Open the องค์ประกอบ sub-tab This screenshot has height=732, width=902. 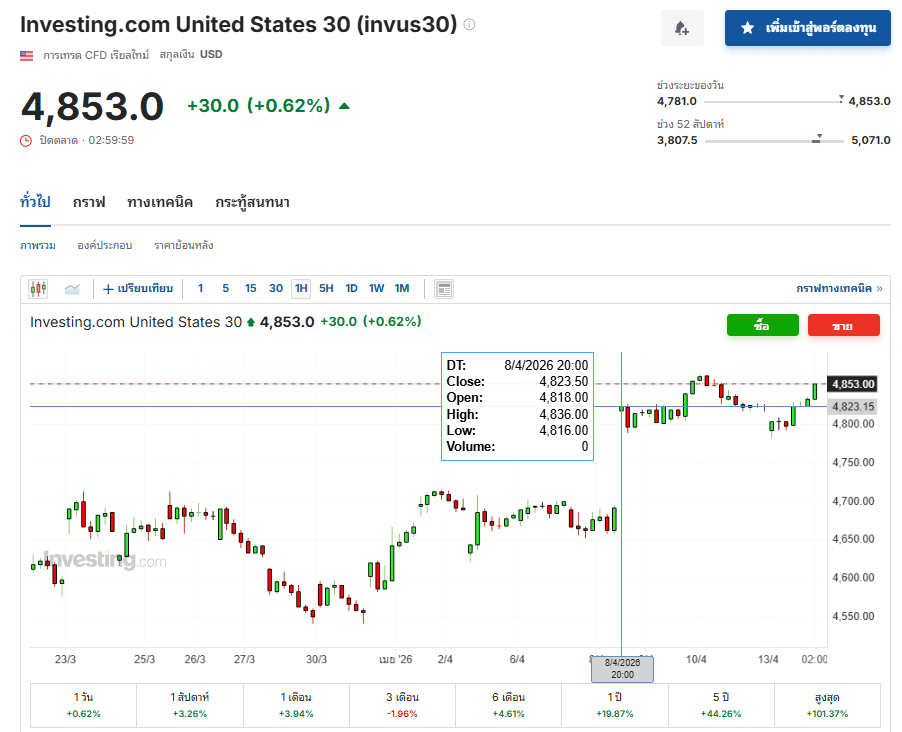click(105, 245)
